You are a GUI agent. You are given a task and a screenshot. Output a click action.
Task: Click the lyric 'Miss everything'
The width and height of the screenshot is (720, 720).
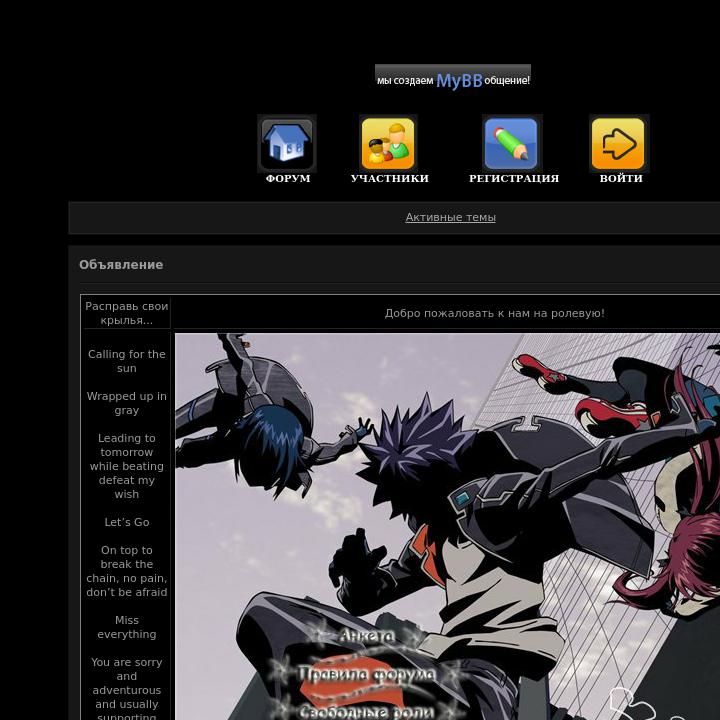pyautogui.click(x=127, y=627)
